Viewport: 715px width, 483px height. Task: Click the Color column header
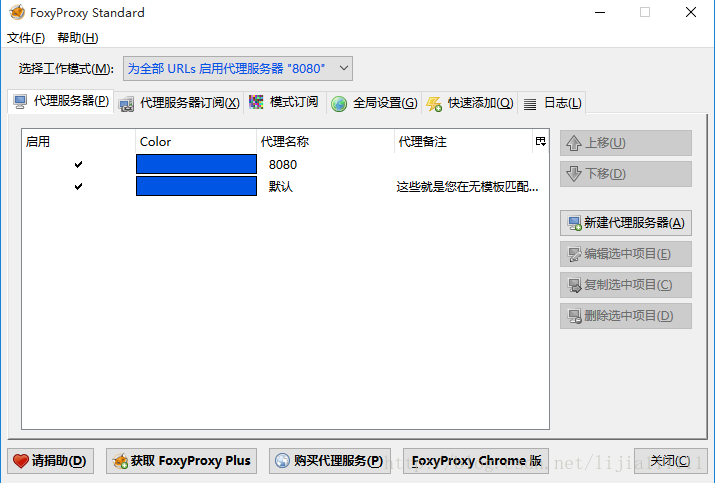click(196, 141)
